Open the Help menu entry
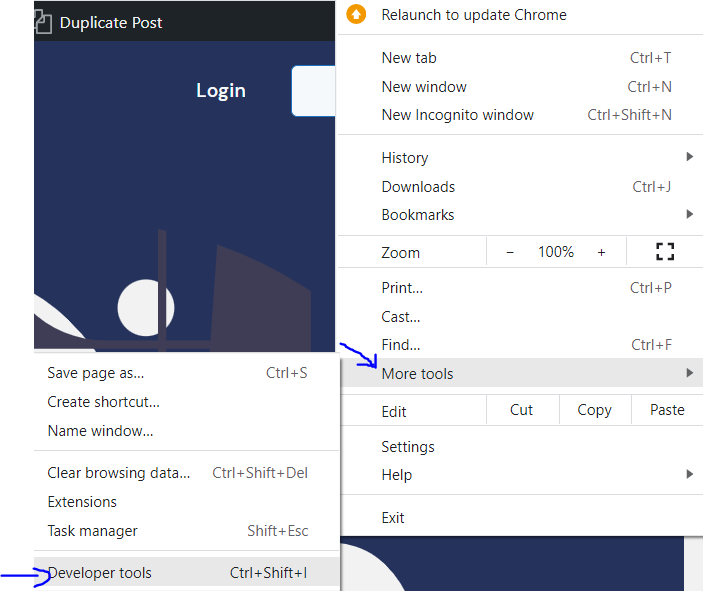This screenshot has width=703, height=591. point(520,474)
